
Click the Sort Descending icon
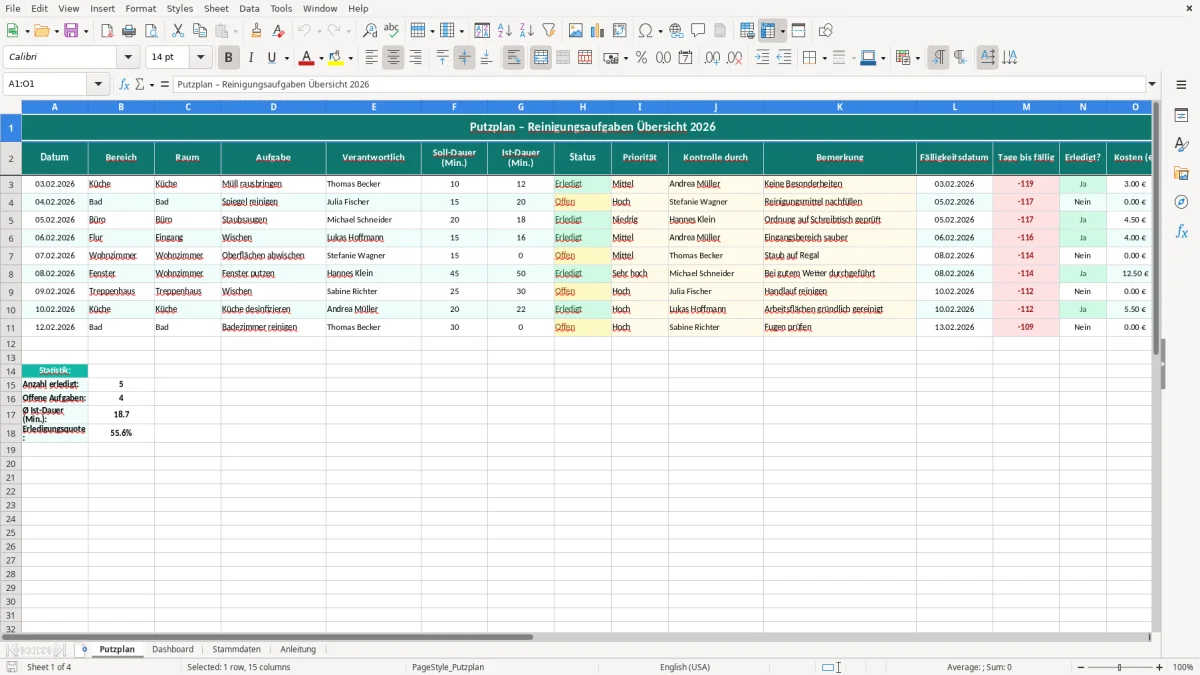(526, 31)
